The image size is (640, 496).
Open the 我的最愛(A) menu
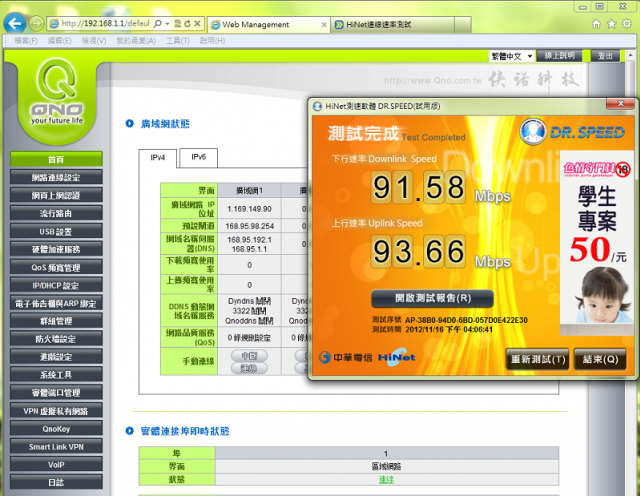(x=136, y=41)
